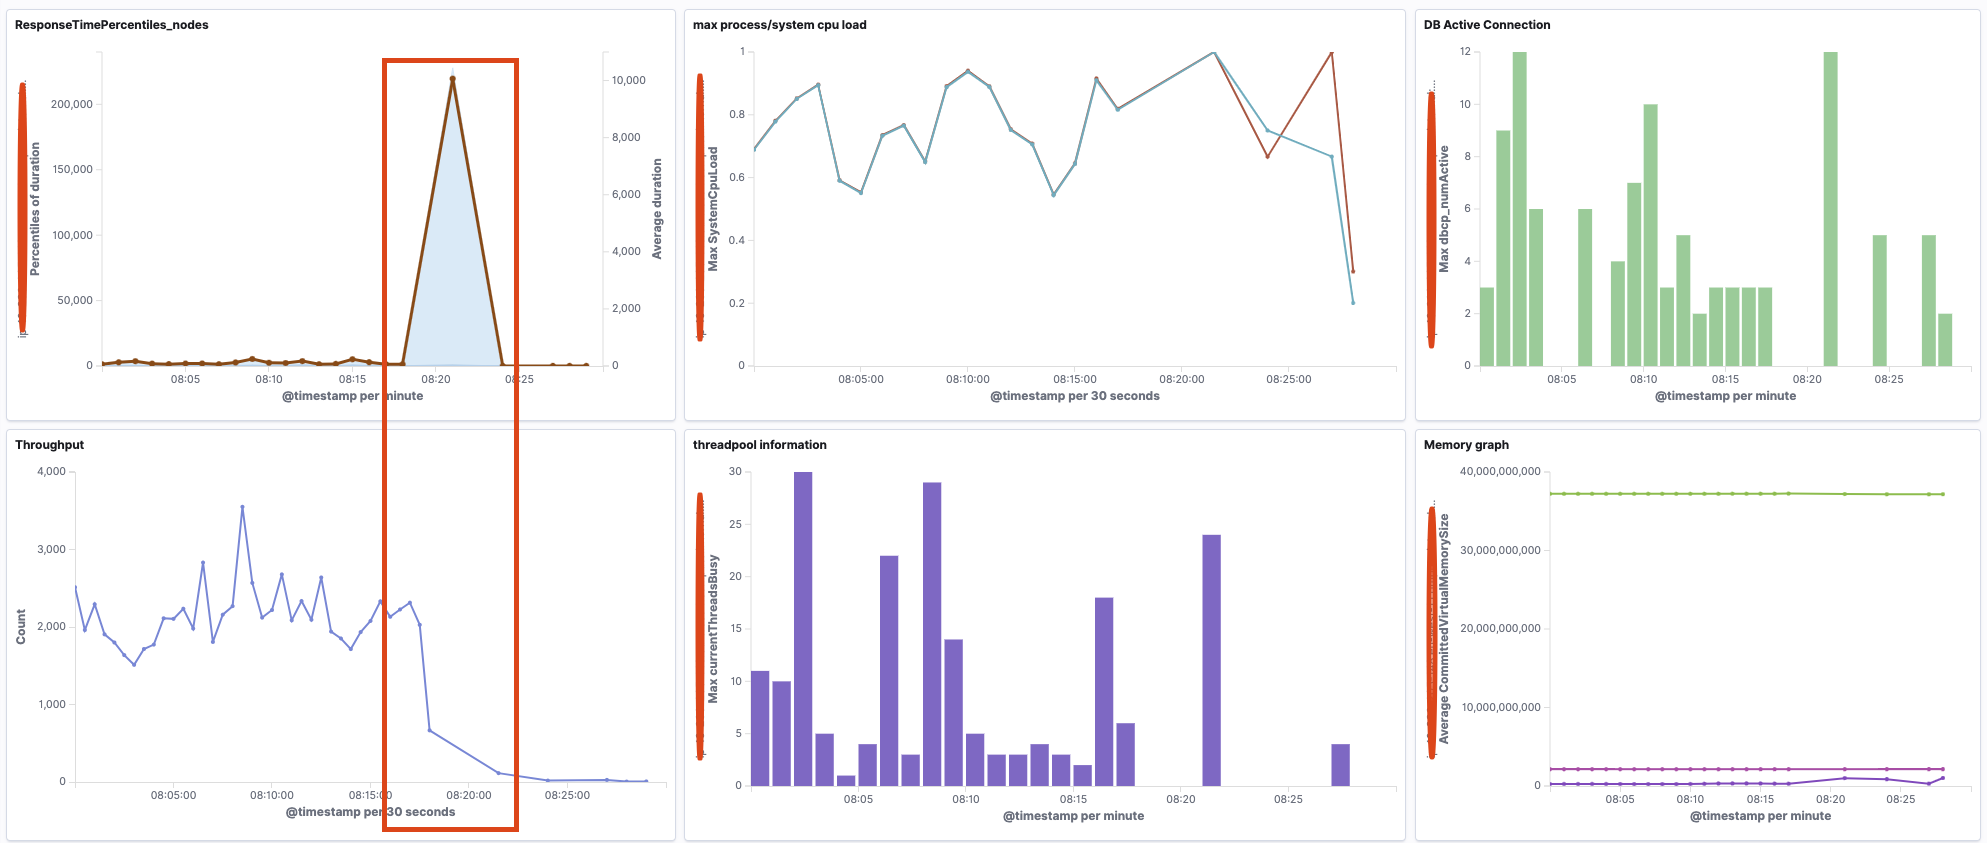Click the final short DB connection bar

(x=1945, y=340)
